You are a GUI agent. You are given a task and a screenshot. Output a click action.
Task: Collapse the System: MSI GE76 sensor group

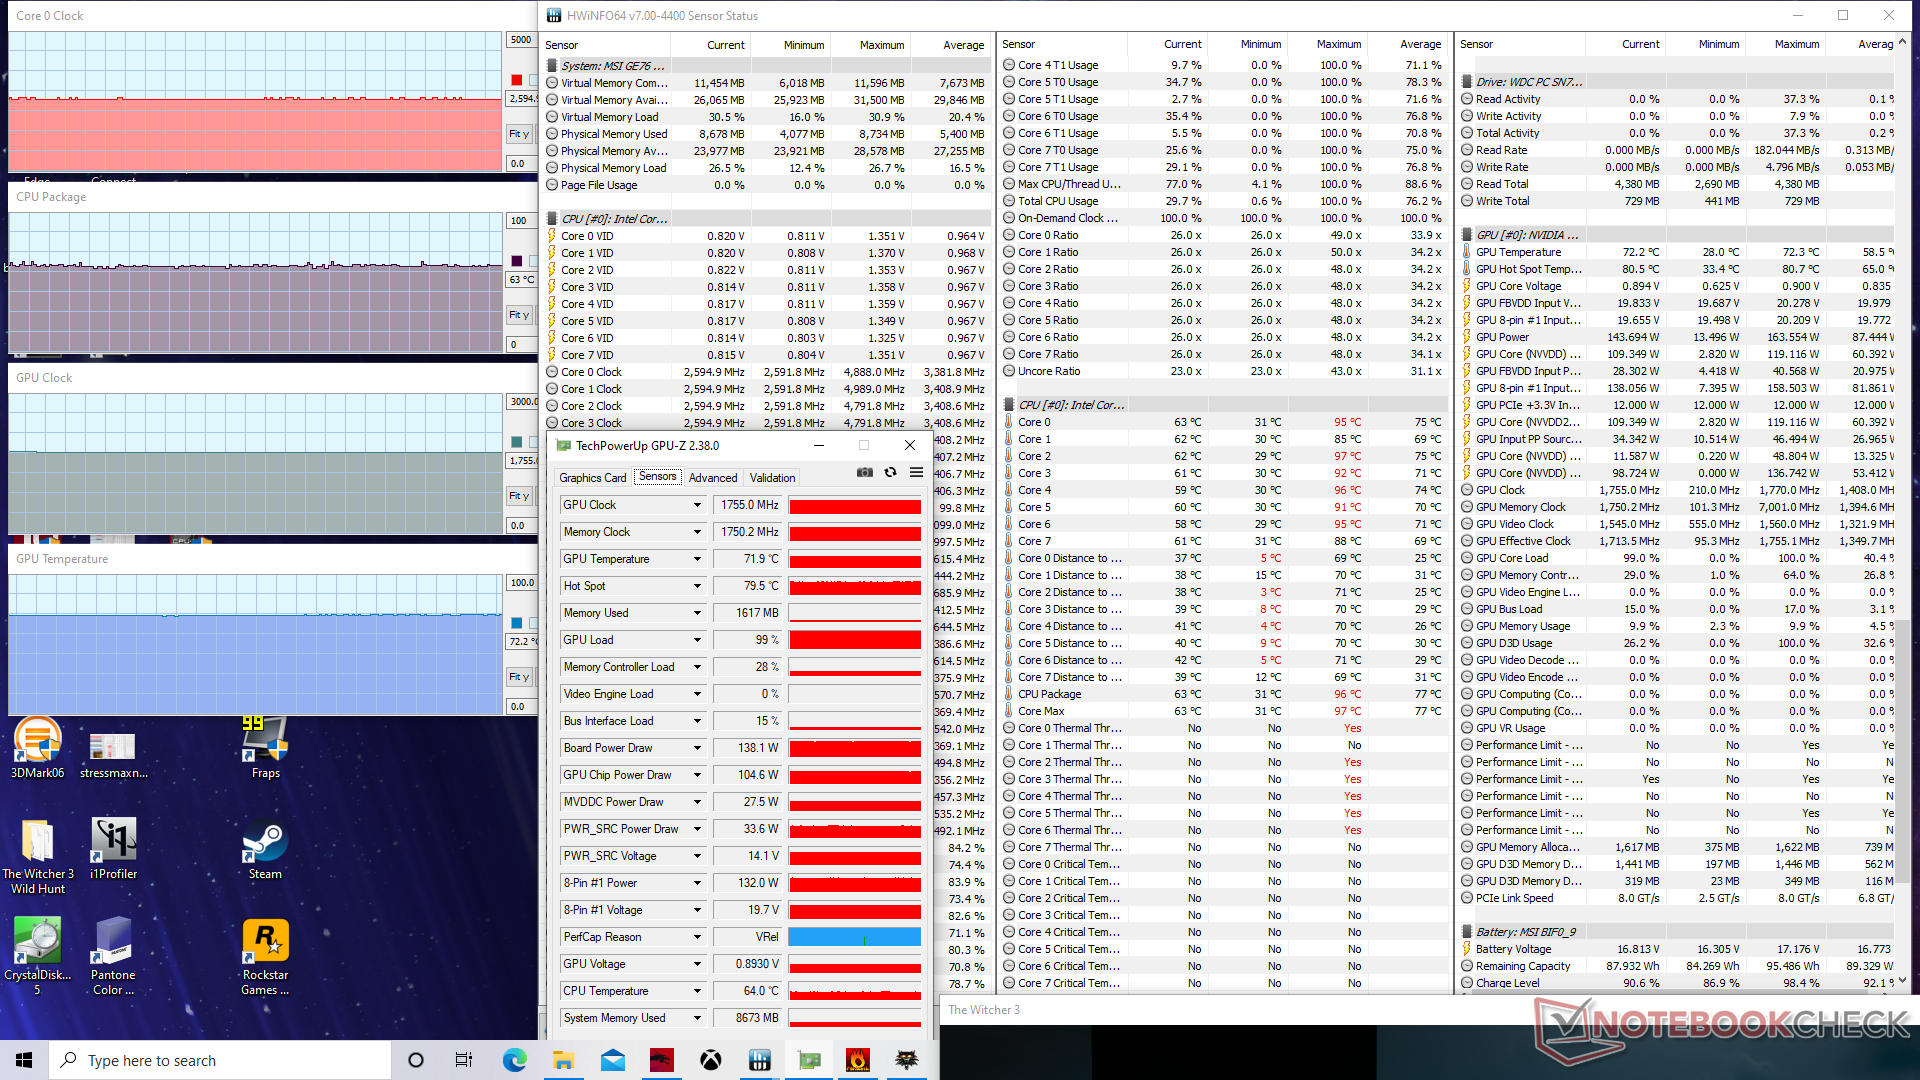pos(552,66)
